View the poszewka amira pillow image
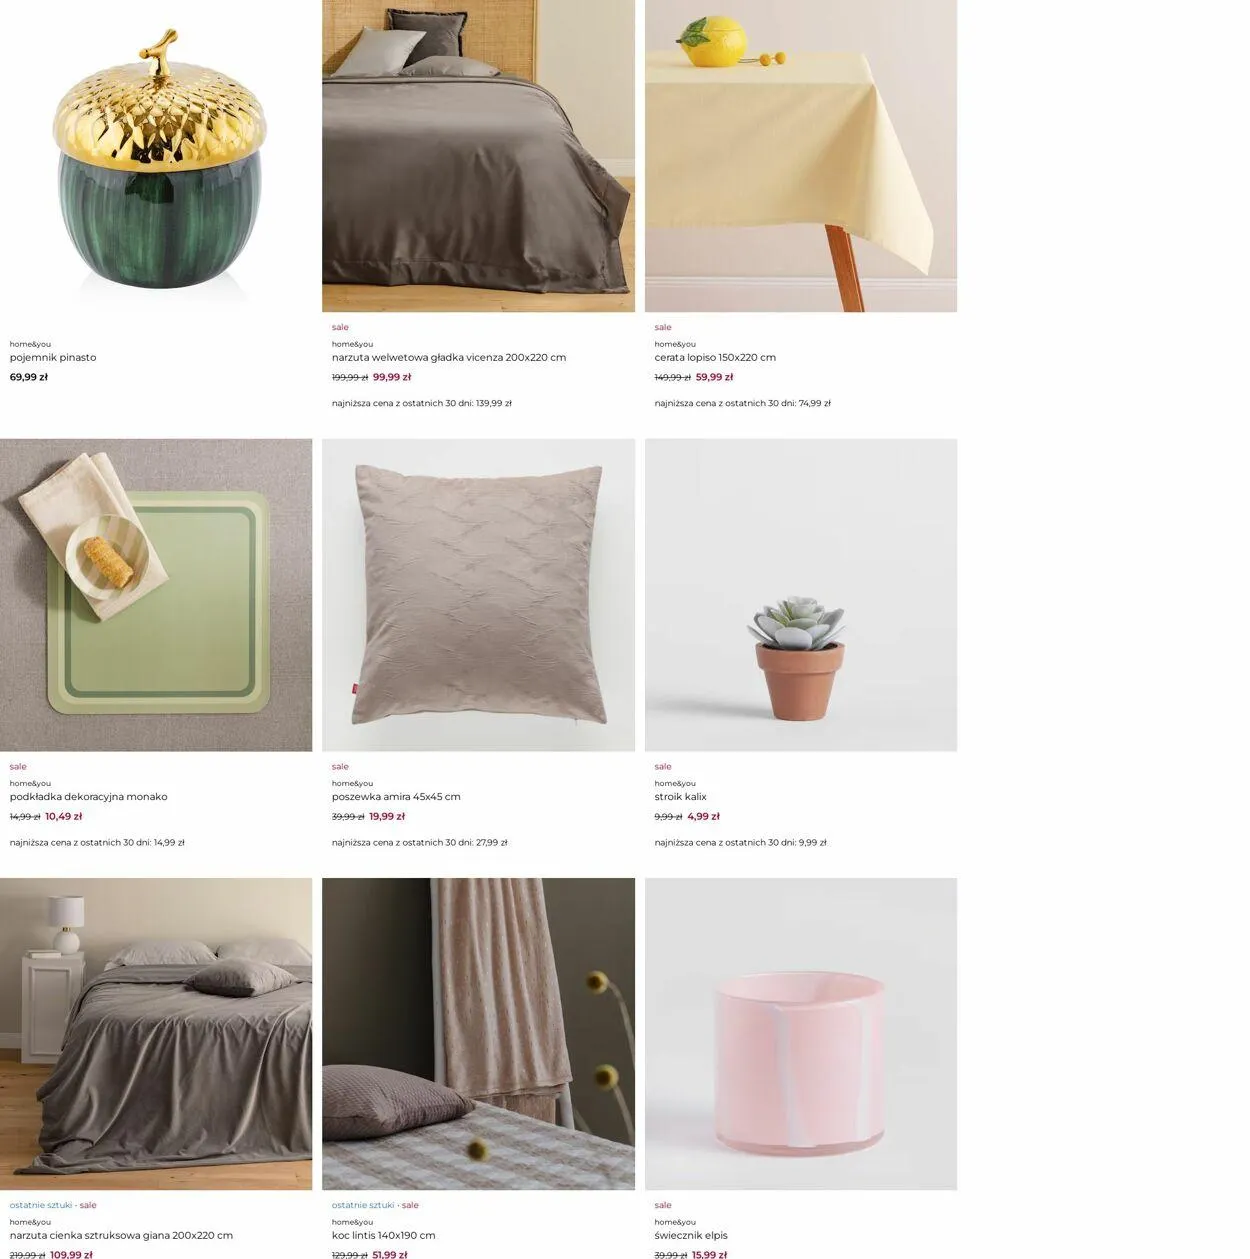The height and width of the screenshot is (1259, 1250). [478, 595]
